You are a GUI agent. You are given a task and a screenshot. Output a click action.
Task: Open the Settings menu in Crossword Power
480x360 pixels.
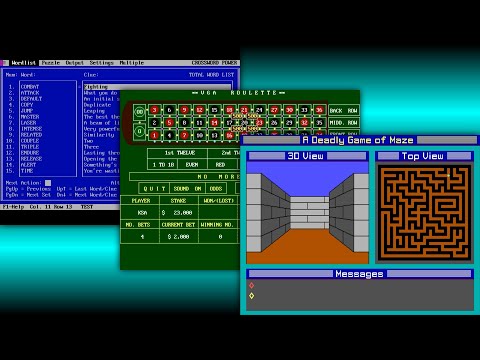tap(102, 63)
